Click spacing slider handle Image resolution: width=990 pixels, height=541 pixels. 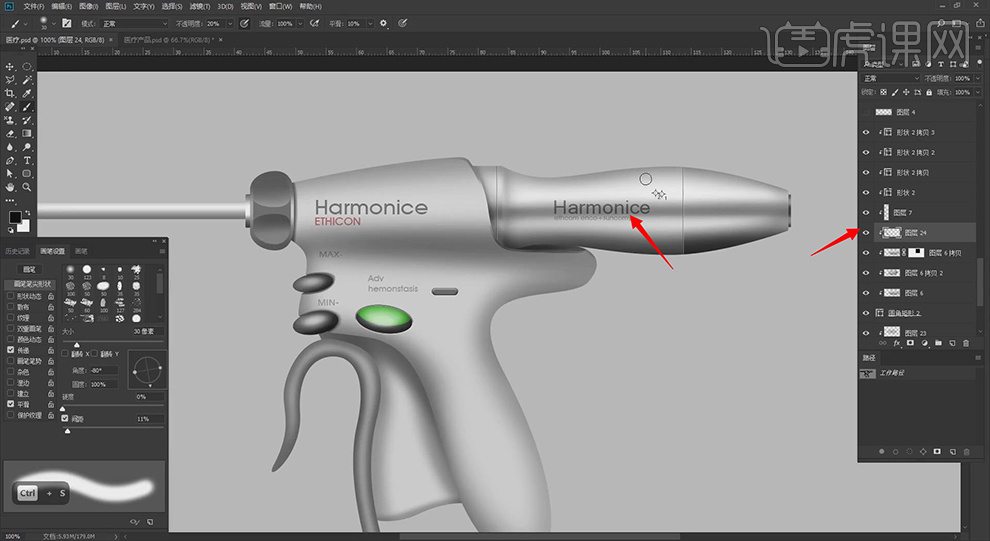tap(68, 431)
